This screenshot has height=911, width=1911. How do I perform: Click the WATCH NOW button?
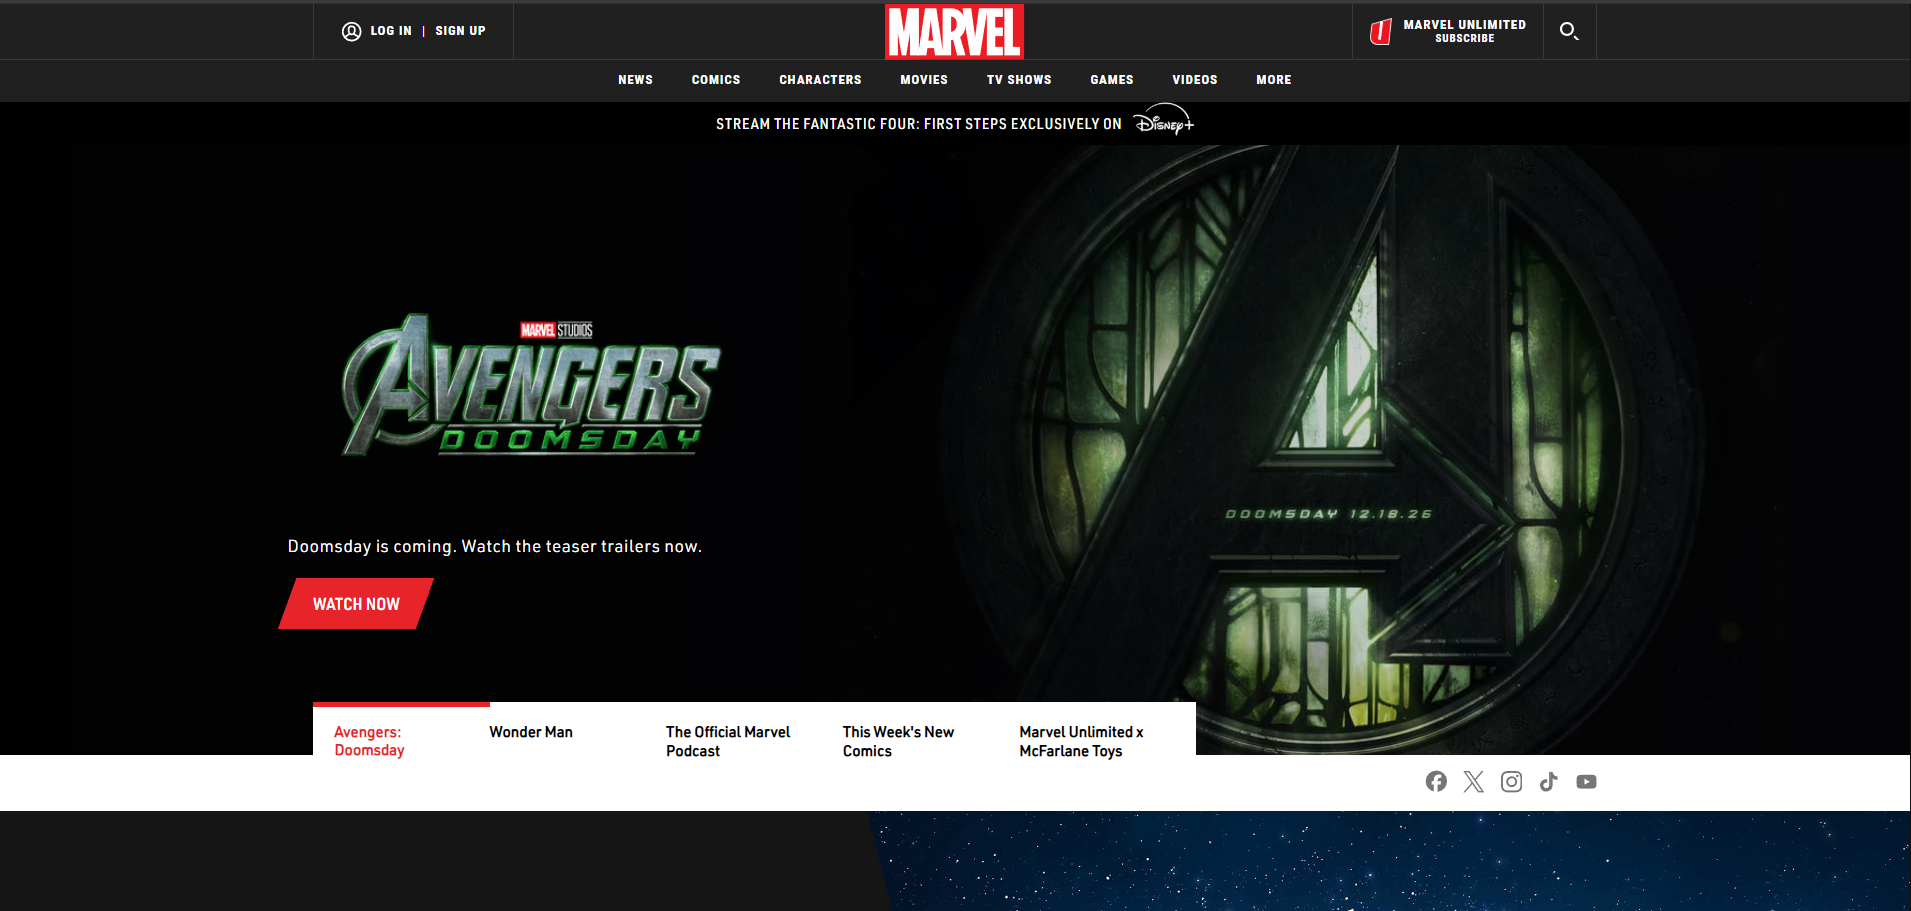[355, 603]
